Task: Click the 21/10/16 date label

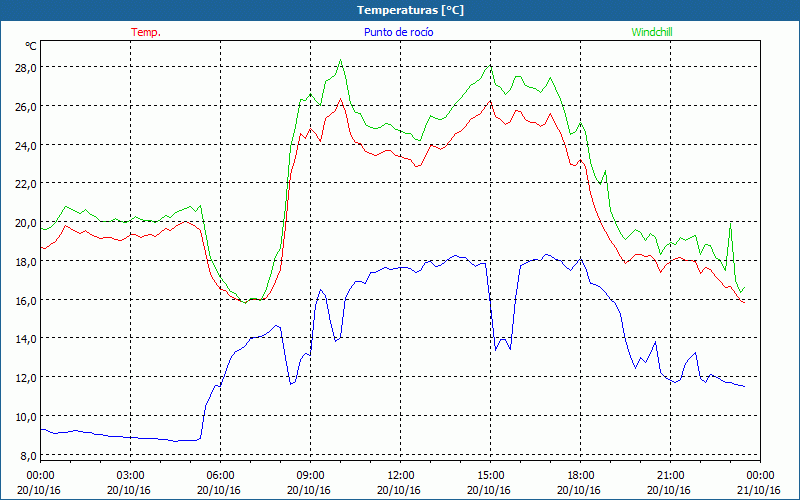Action: tap(760, 490)
